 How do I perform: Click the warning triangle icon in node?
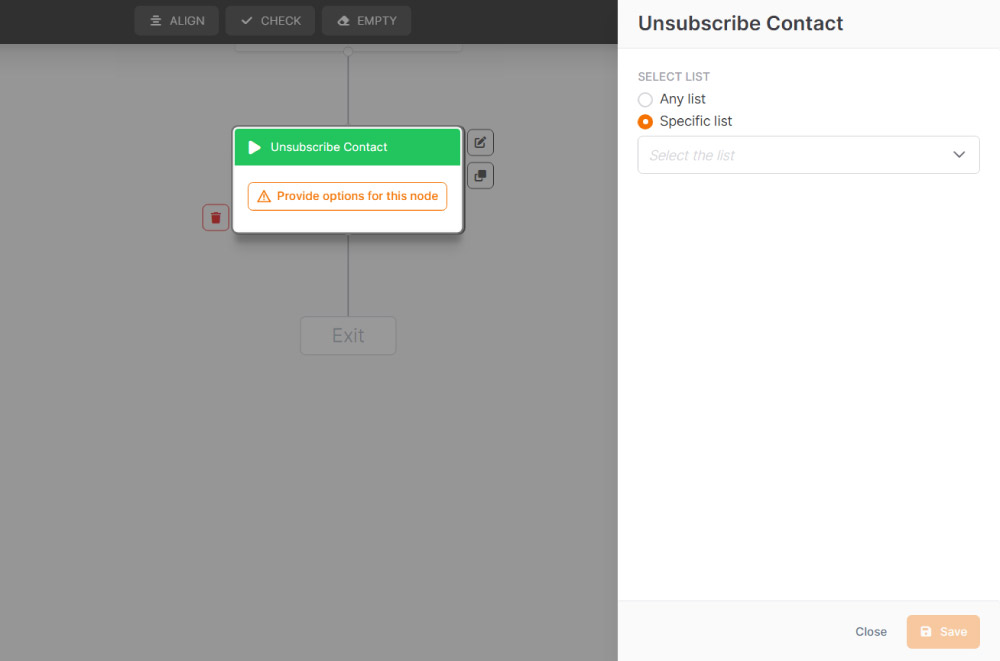pyautogui.click(x=264, y=196)
